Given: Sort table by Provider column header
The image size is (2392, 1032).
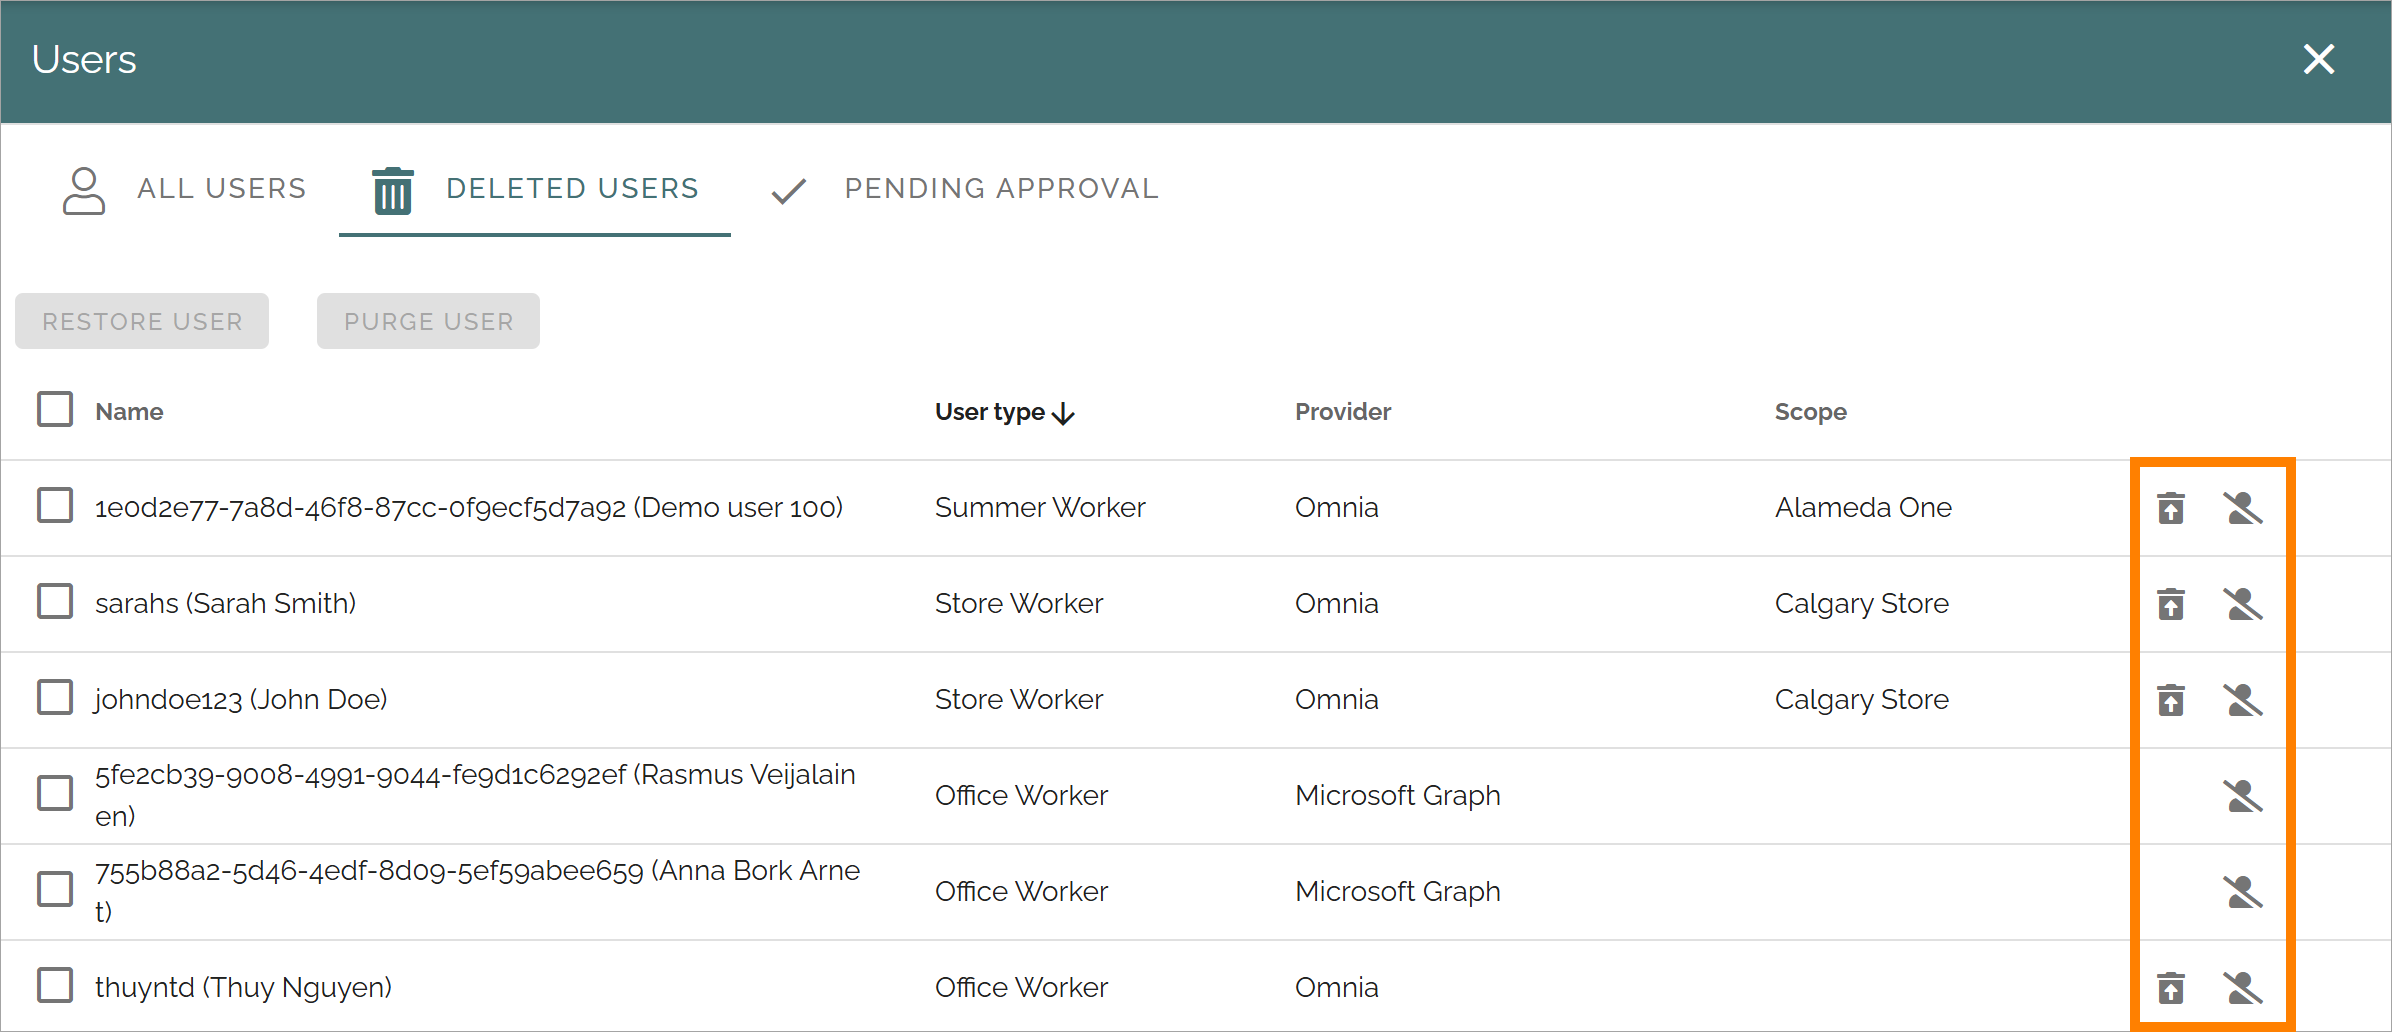Looking at the screenshot, I should pyautogui.click(x=1343, y=412).
